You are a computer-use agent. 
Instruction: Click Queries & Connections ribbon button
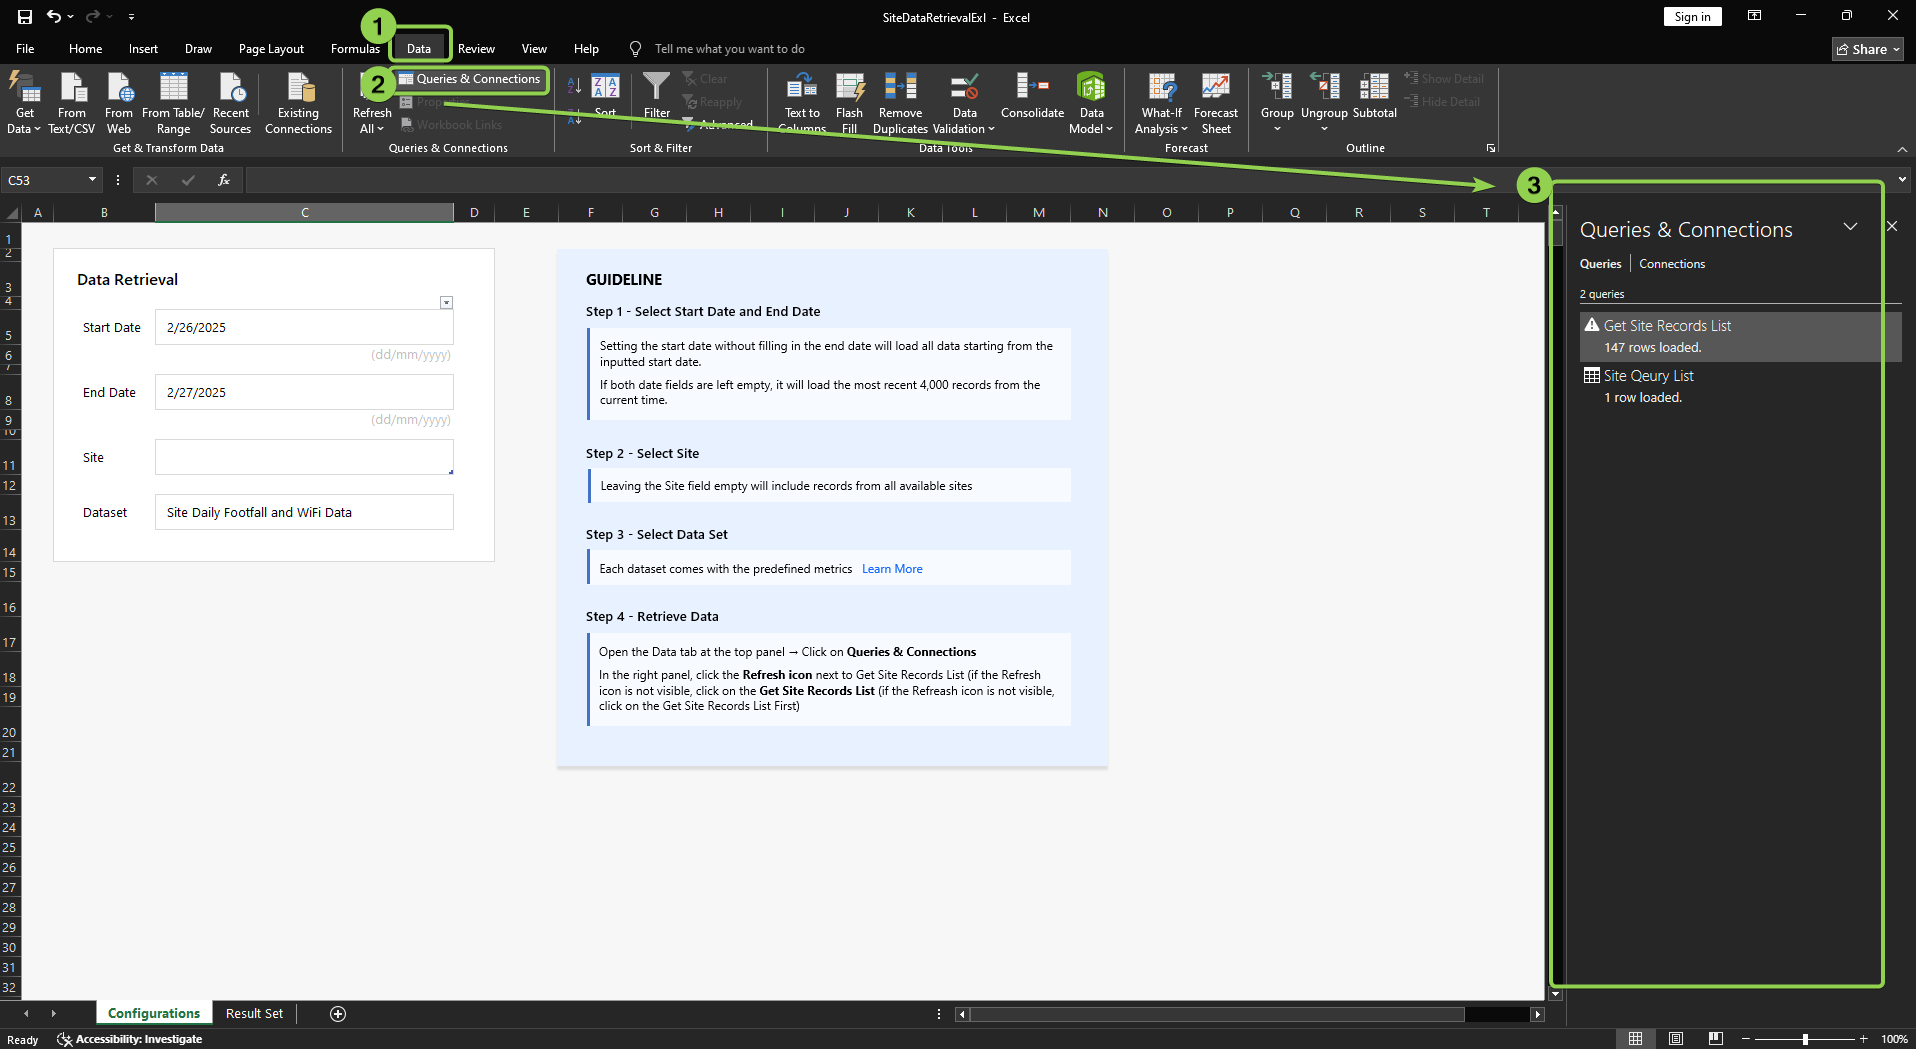tap(470, 79)
